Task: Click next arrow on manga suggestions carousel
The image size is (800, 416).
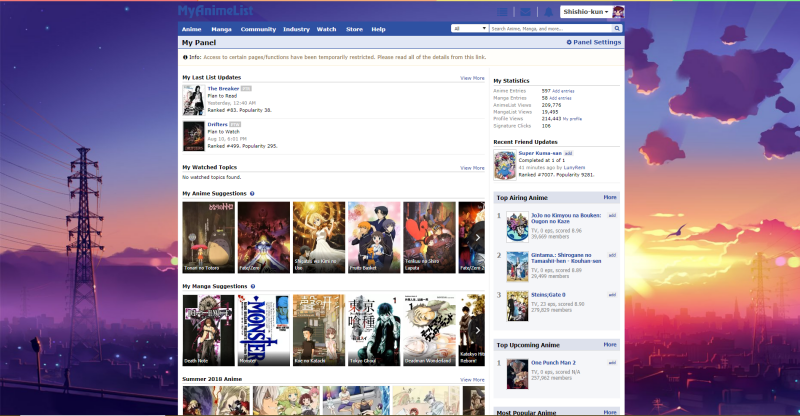Action: pyautogui.click(x=478, y=330)
